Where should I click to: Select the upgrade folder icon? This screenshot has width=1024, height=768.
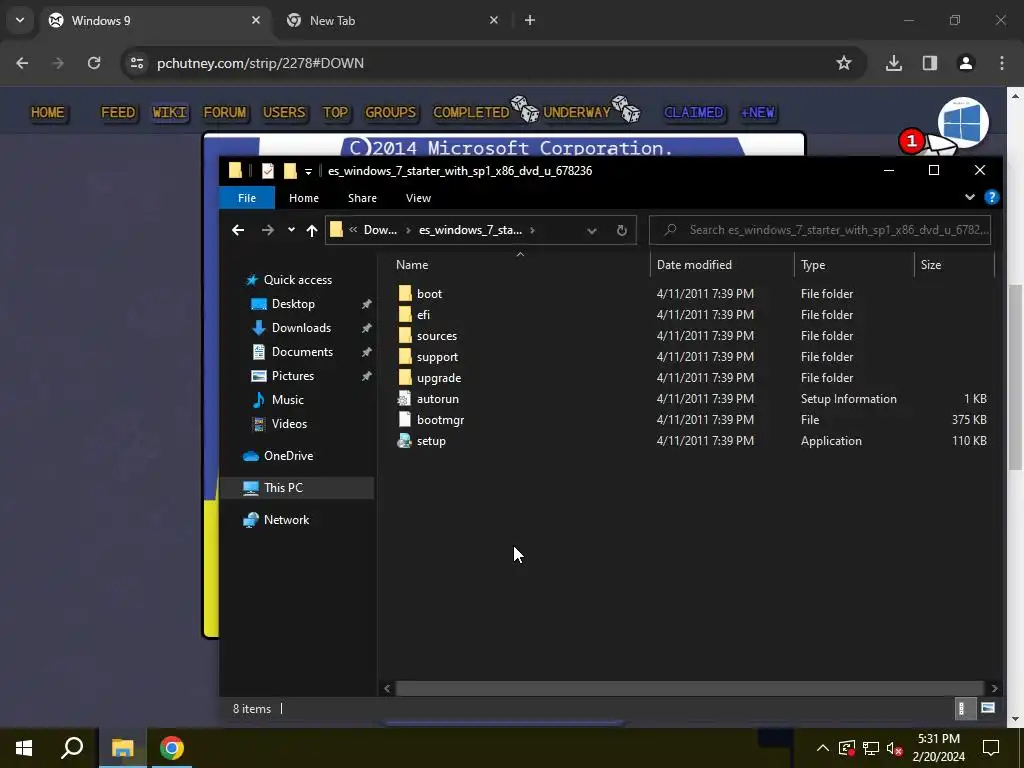[x=405, y=377]
